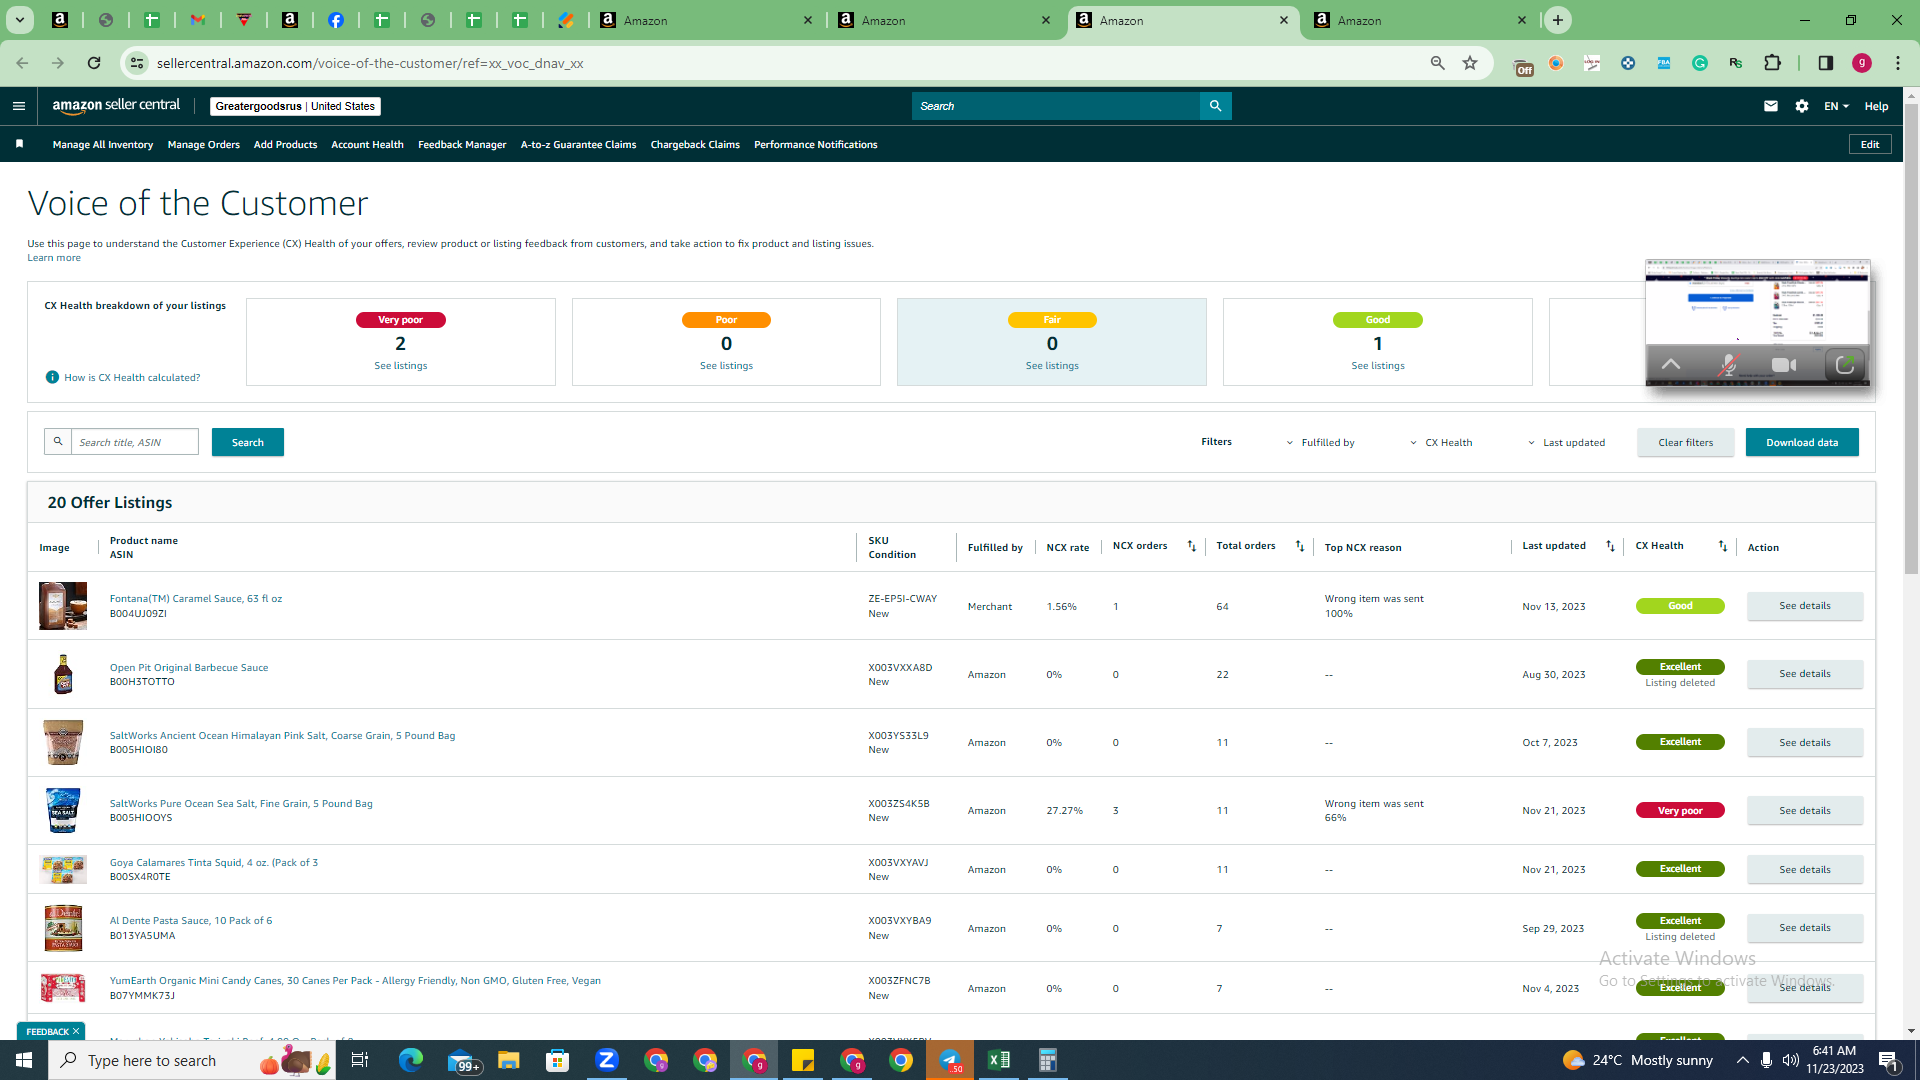Click See details for Fontana Caramel Sauce
This screenshot has width=1920, height=1080.
pos(1804,606)
